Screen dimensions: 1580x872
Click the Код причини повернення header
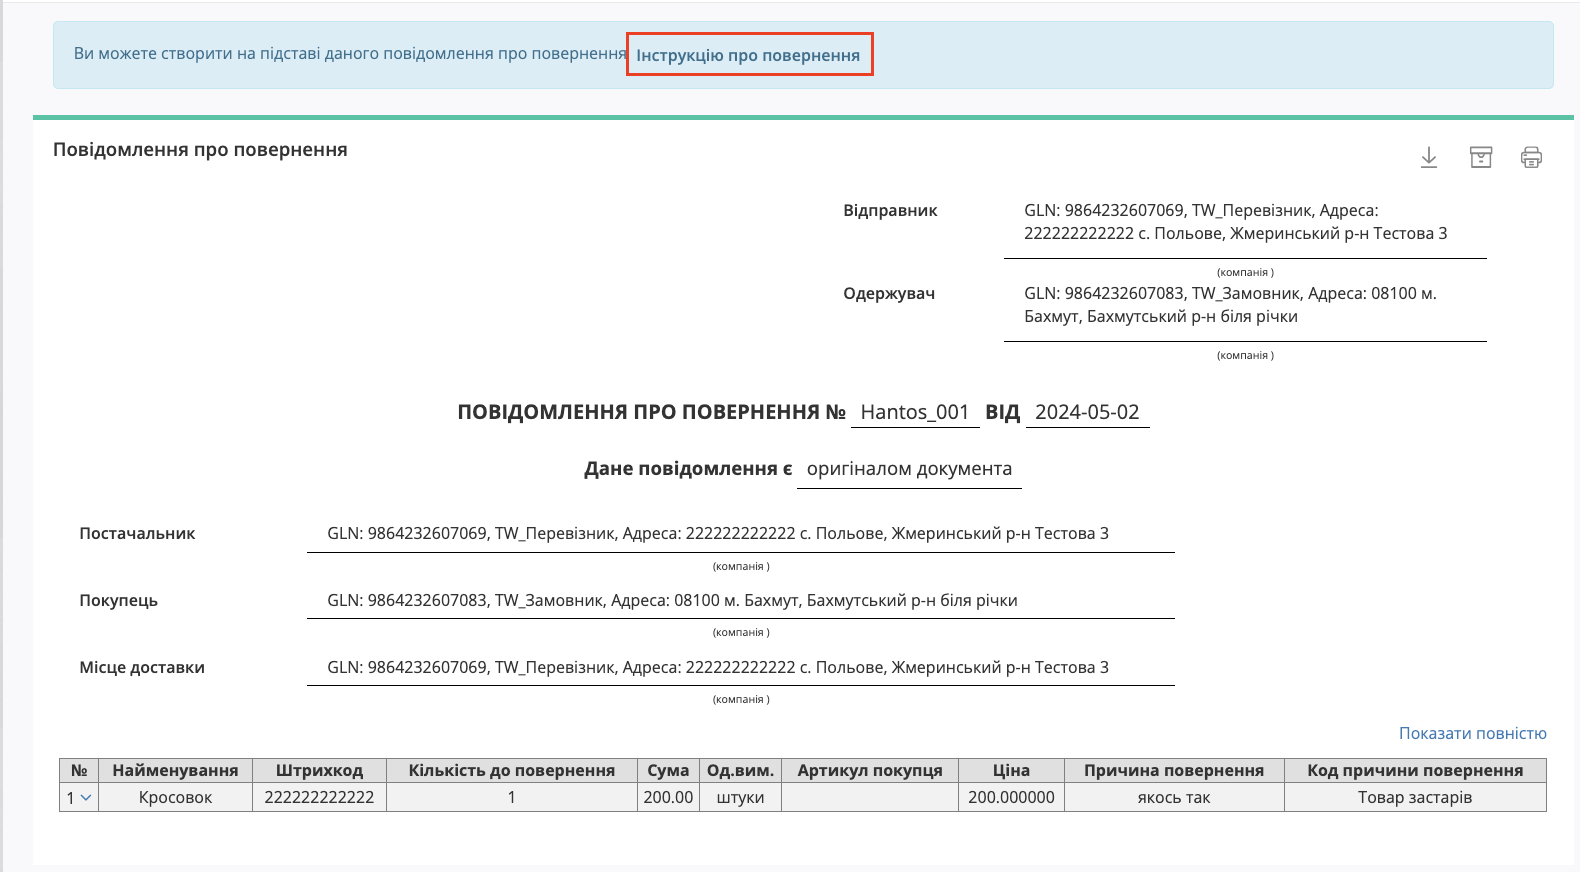[1415, 770]
